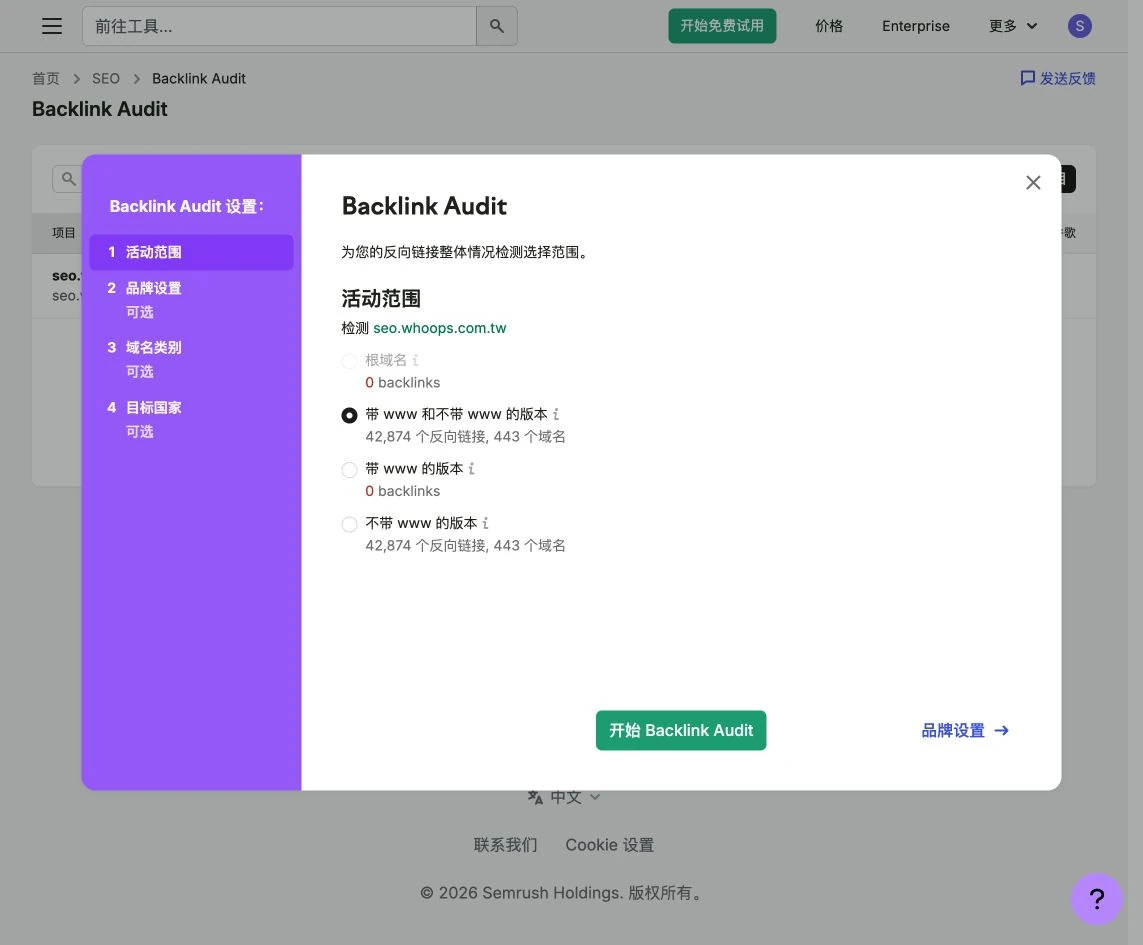Select the 带 www 和不带 www 的版本 radio

349,415
